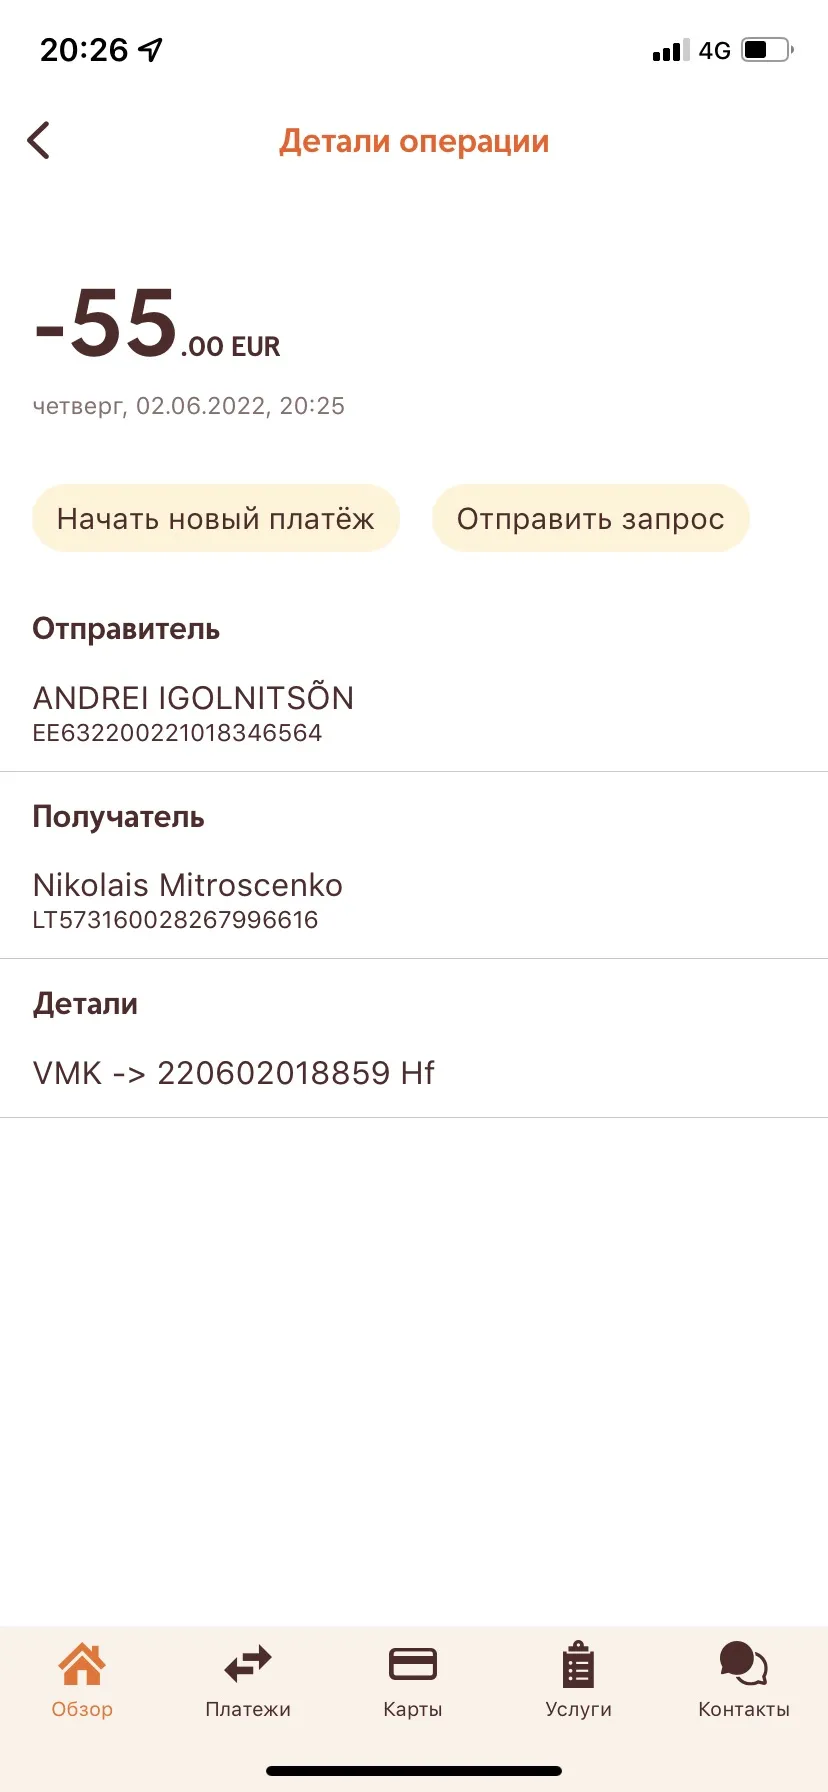This screenshot has width=828, height=1792.
Task: Select recipient Nikolais Mitroscenko
Action: [x=188, y=885]
